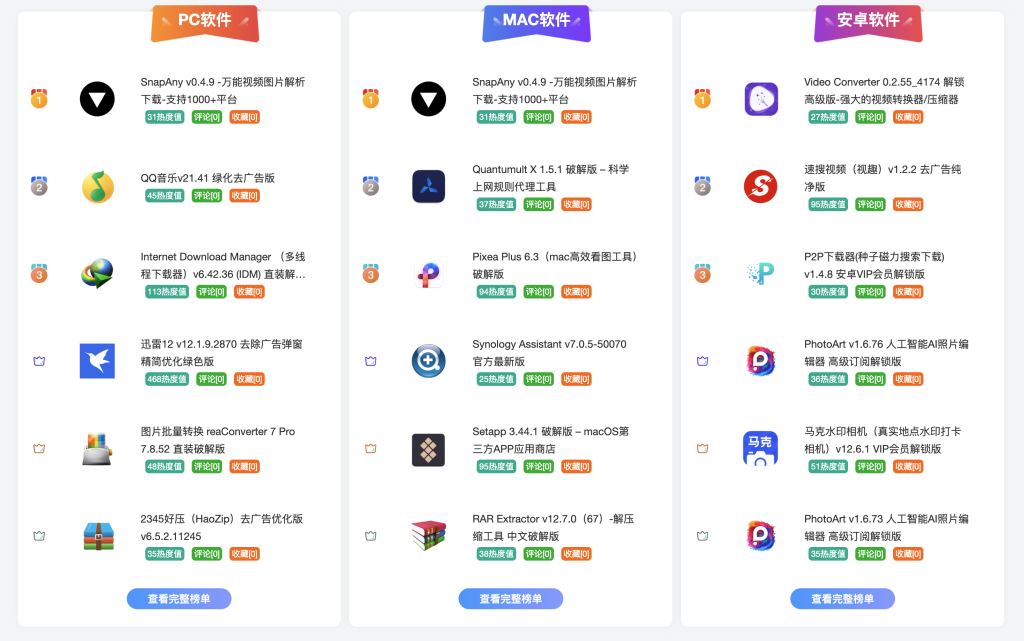Click the Video Converter purple icon
This screenshot has height=641, width=1024.
pyautogui.click(x=761, y=99)
